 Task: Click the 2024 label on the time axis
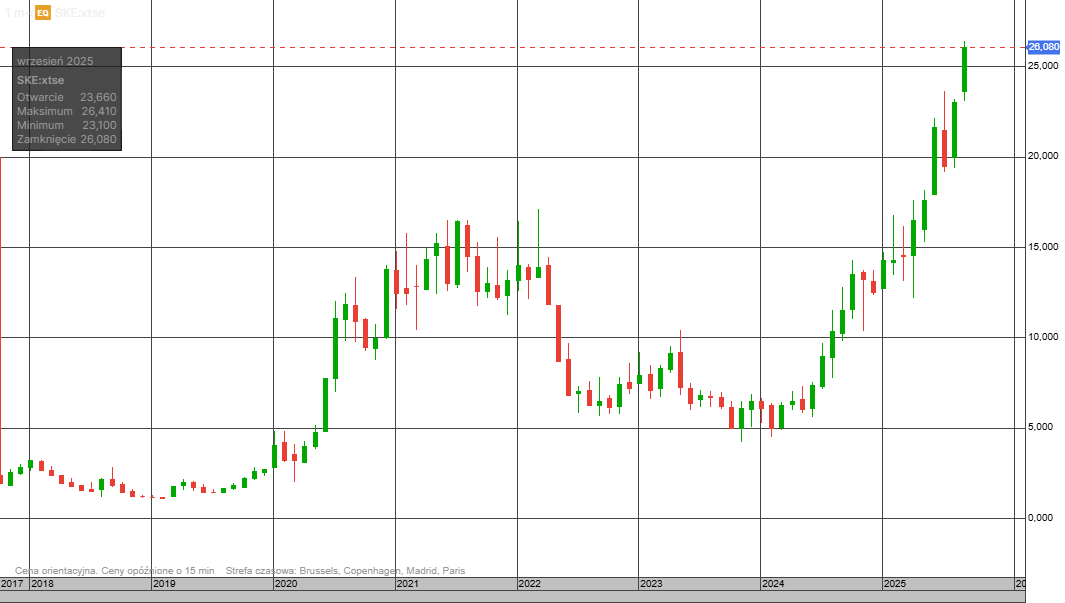click(x=772, y=583)
